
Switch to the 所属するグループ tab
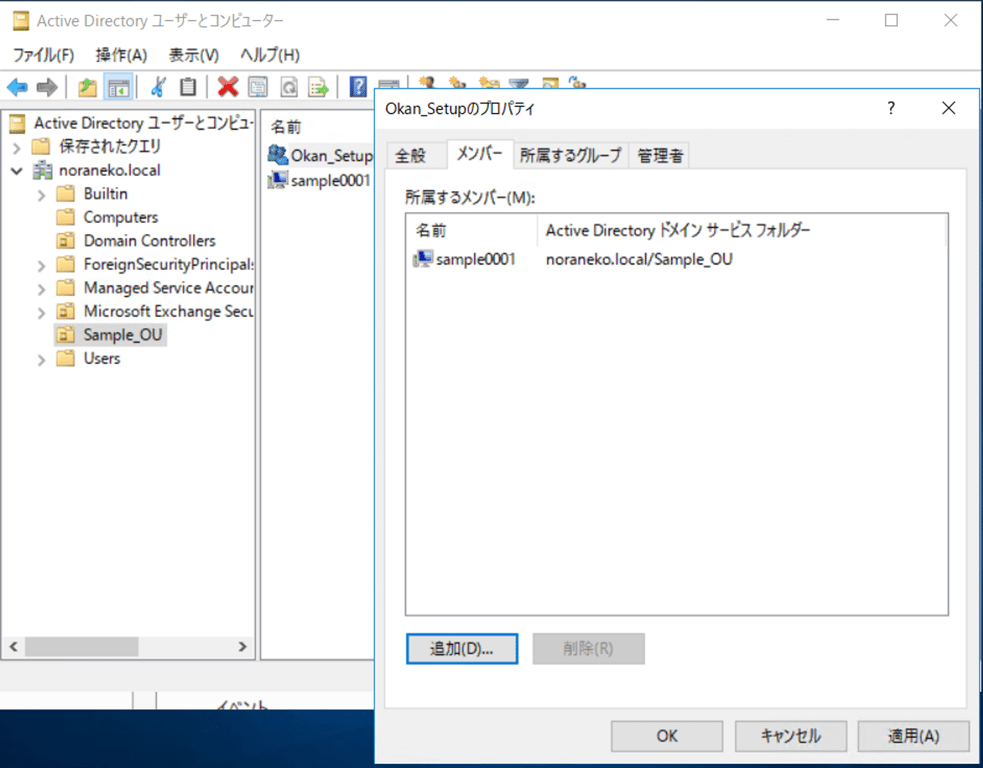pyautogui.click(x=570, y=155)
